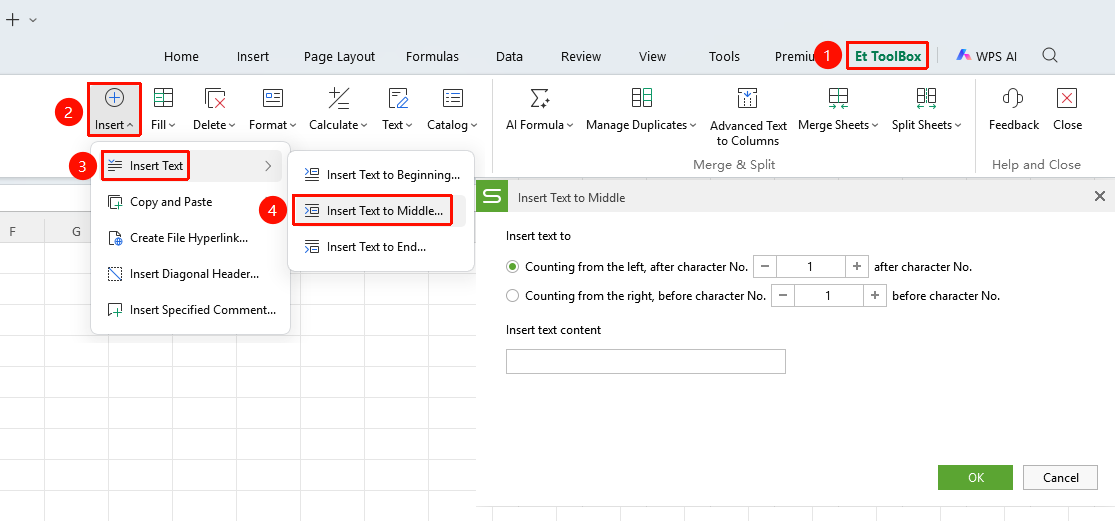Select column G header
This screenshot has width=1115, height=521.
point(76,231)
